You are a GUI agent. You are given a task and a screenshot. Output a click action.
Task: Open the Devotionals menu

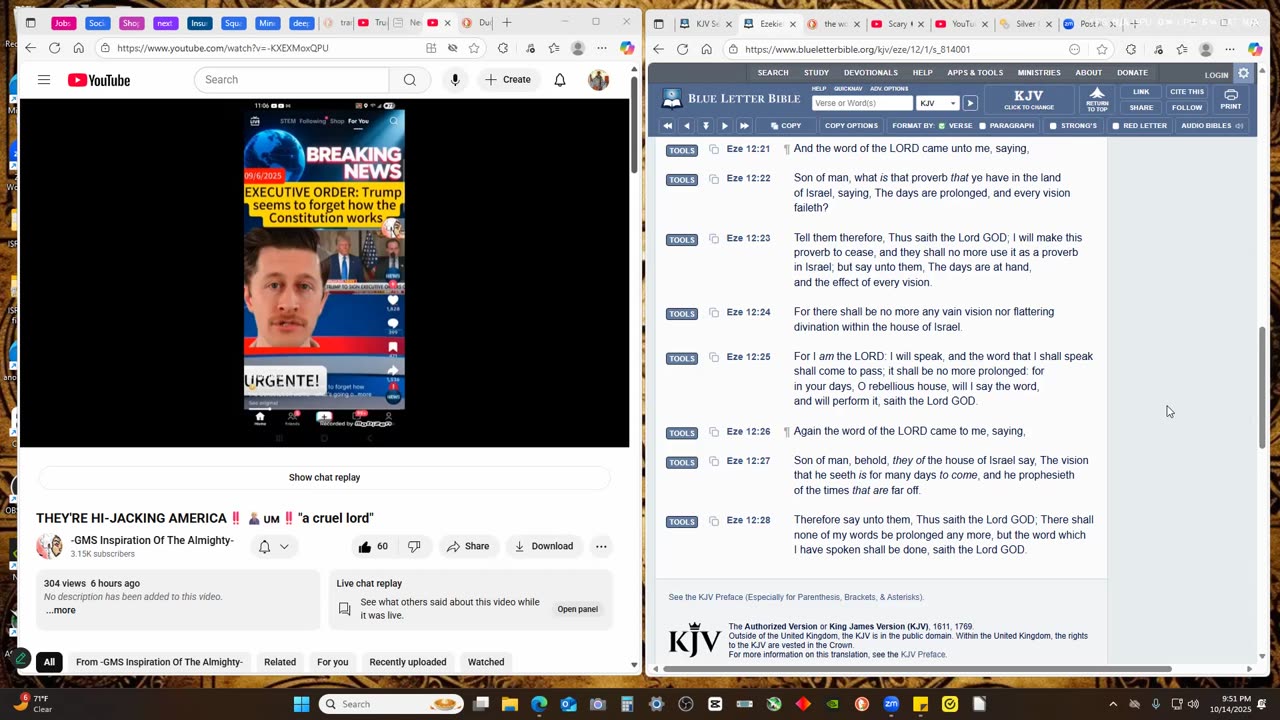870,73
